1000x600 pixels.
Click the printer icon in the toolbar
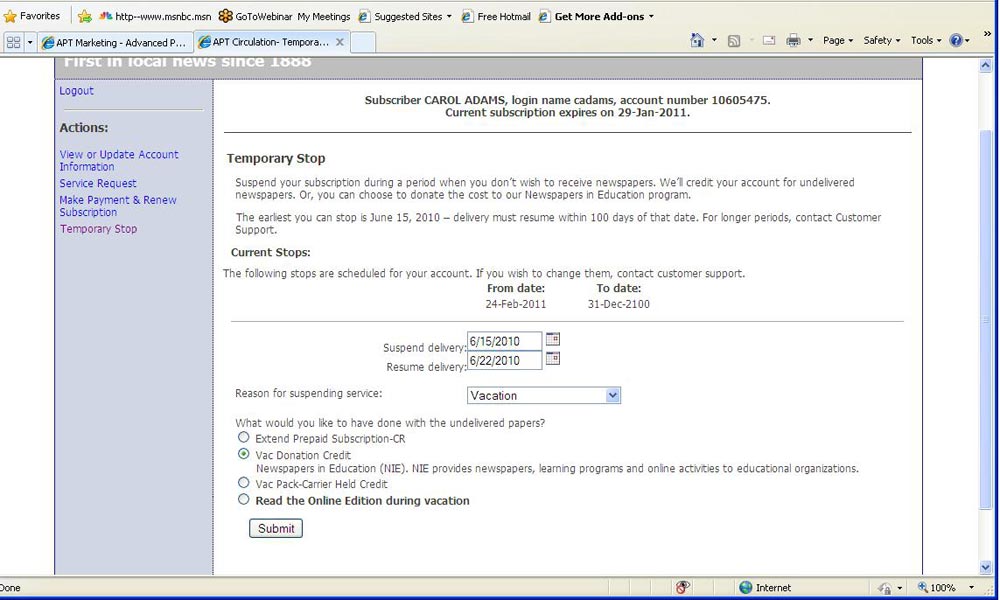(793, 41)
